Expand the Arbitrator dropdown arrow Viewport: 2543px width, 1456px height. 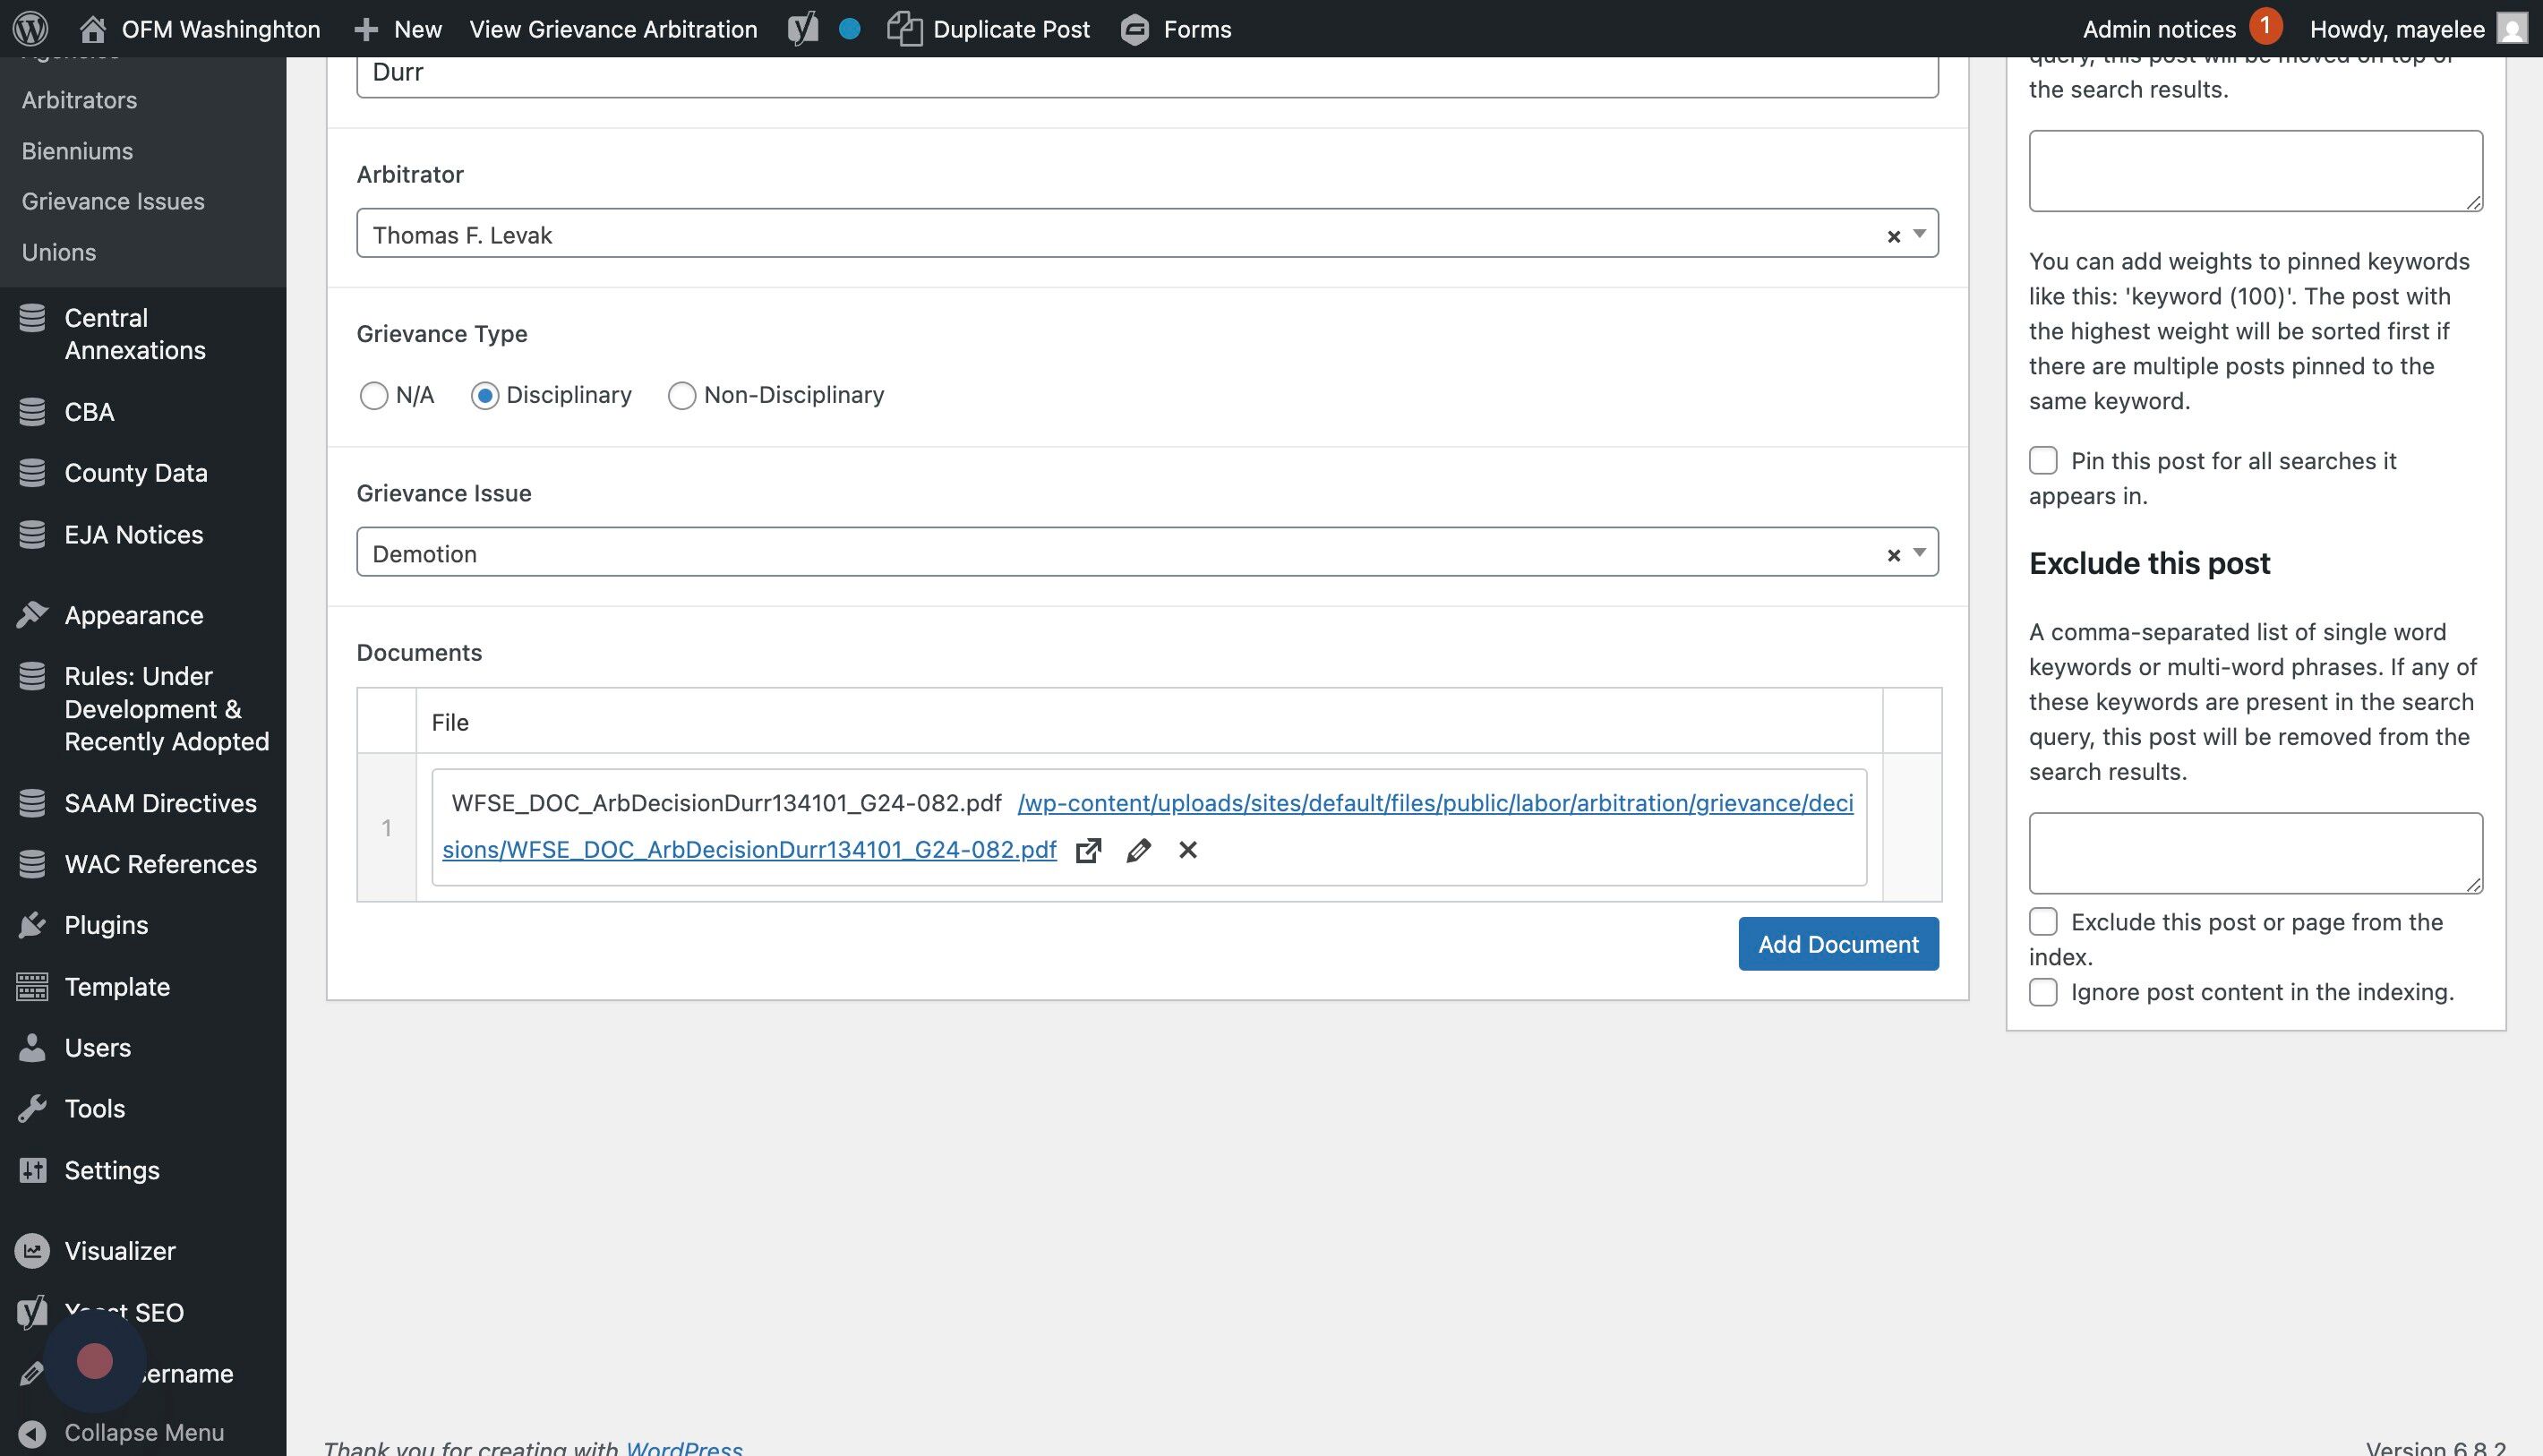click(1919, 234)
